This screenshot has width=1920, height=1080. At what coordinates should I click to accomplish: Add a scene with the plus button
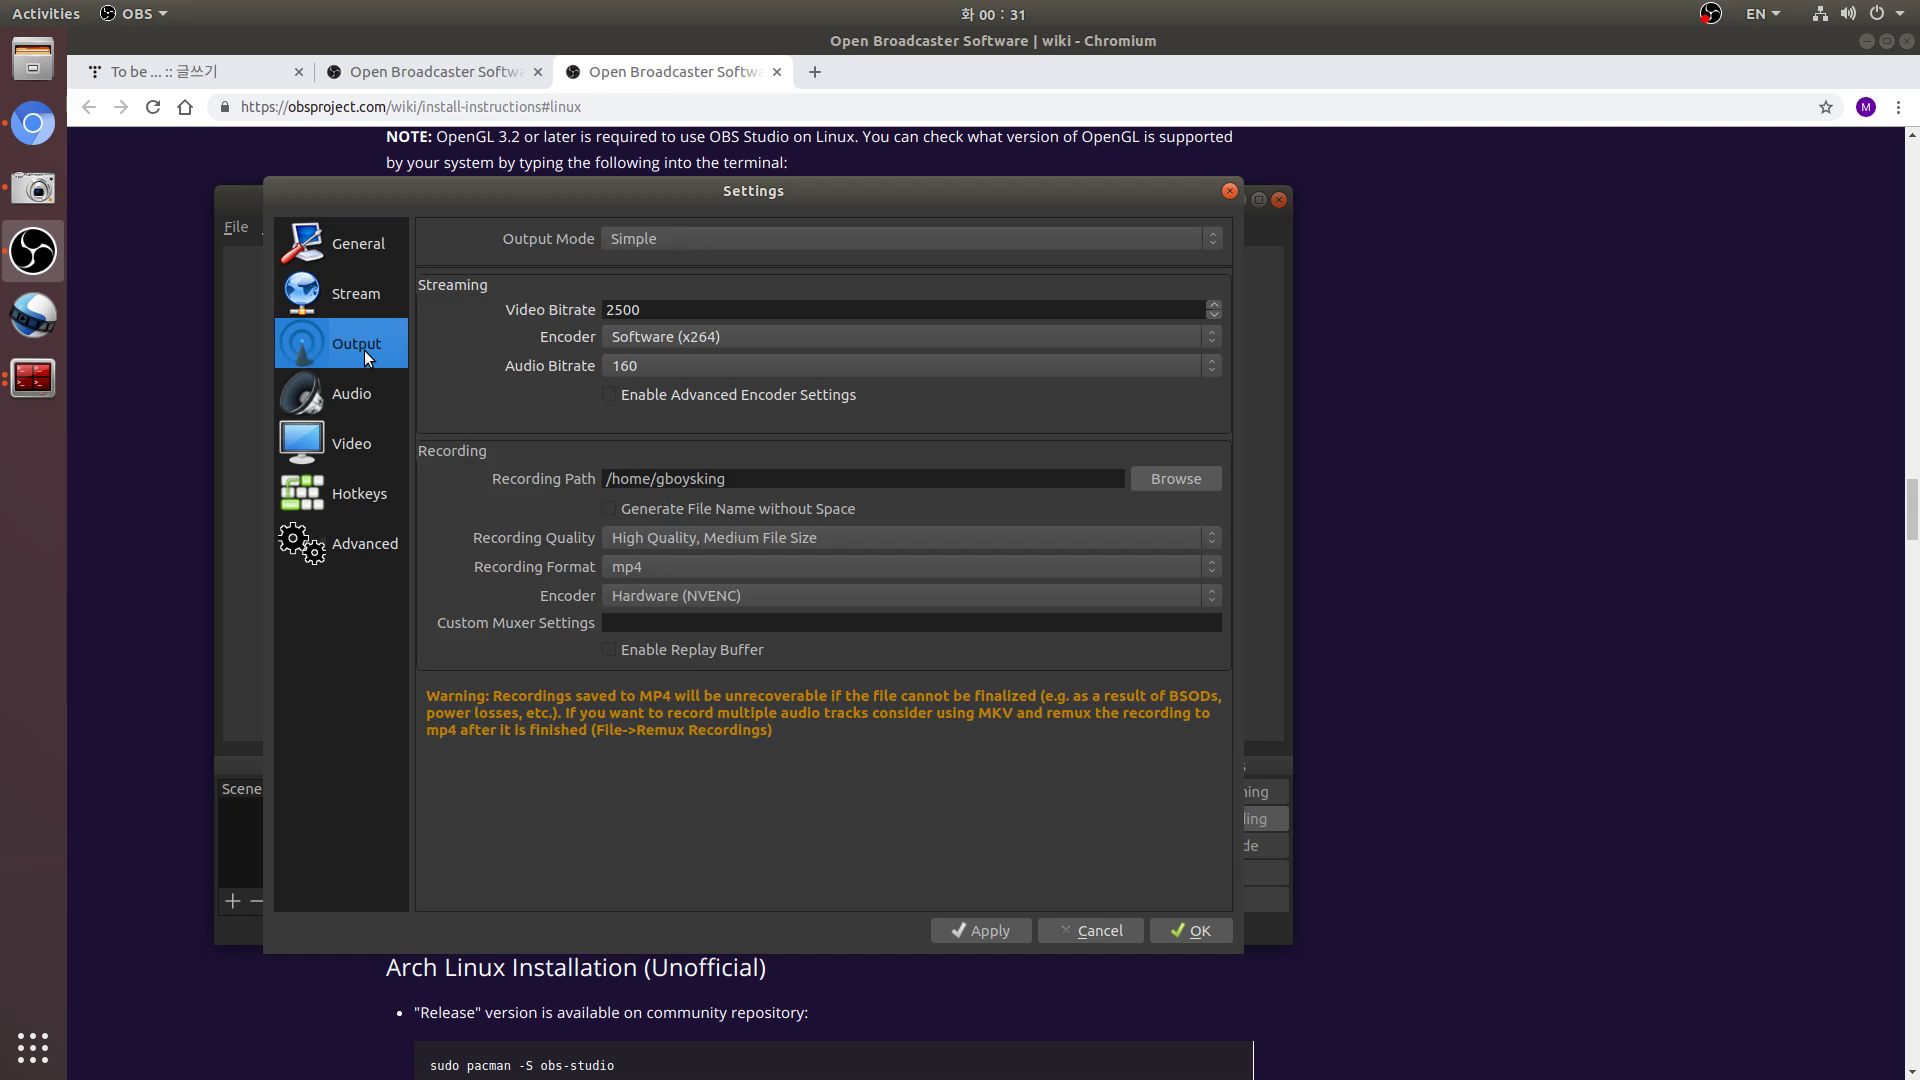pos(233,901)
